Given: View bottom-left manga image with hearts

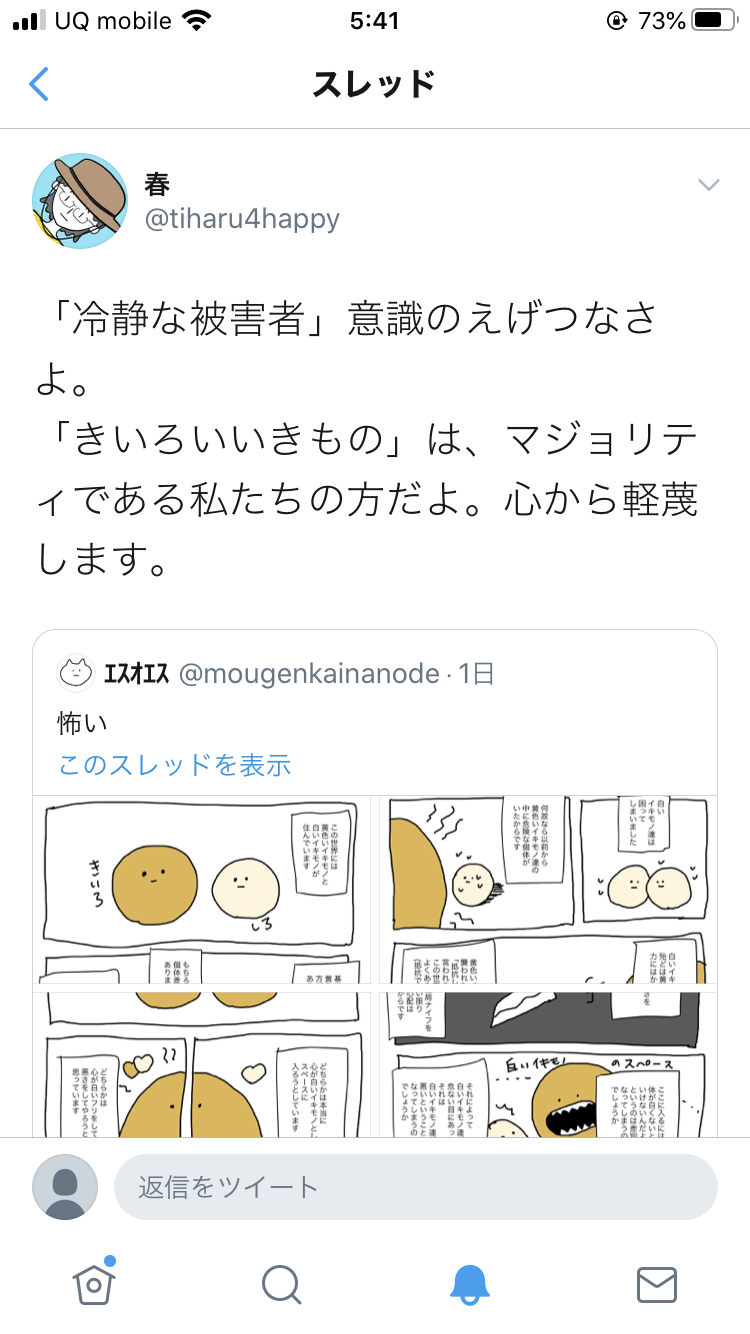Looking at the screenshot, I should 201,1065.
